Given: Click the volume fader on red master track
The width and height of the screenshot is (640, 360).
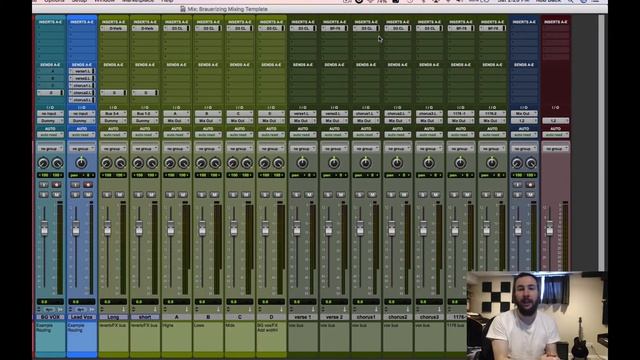Looking at the screenshot, I should click(549, 228).
